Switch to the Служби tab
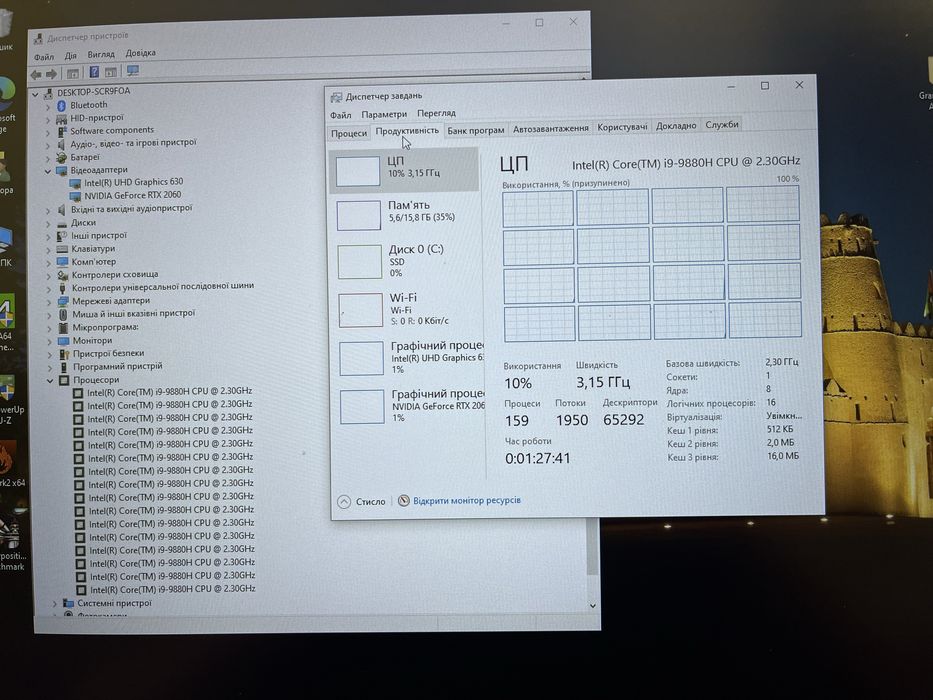This screenshot has width=933, height=700. [x=722, y=124]
